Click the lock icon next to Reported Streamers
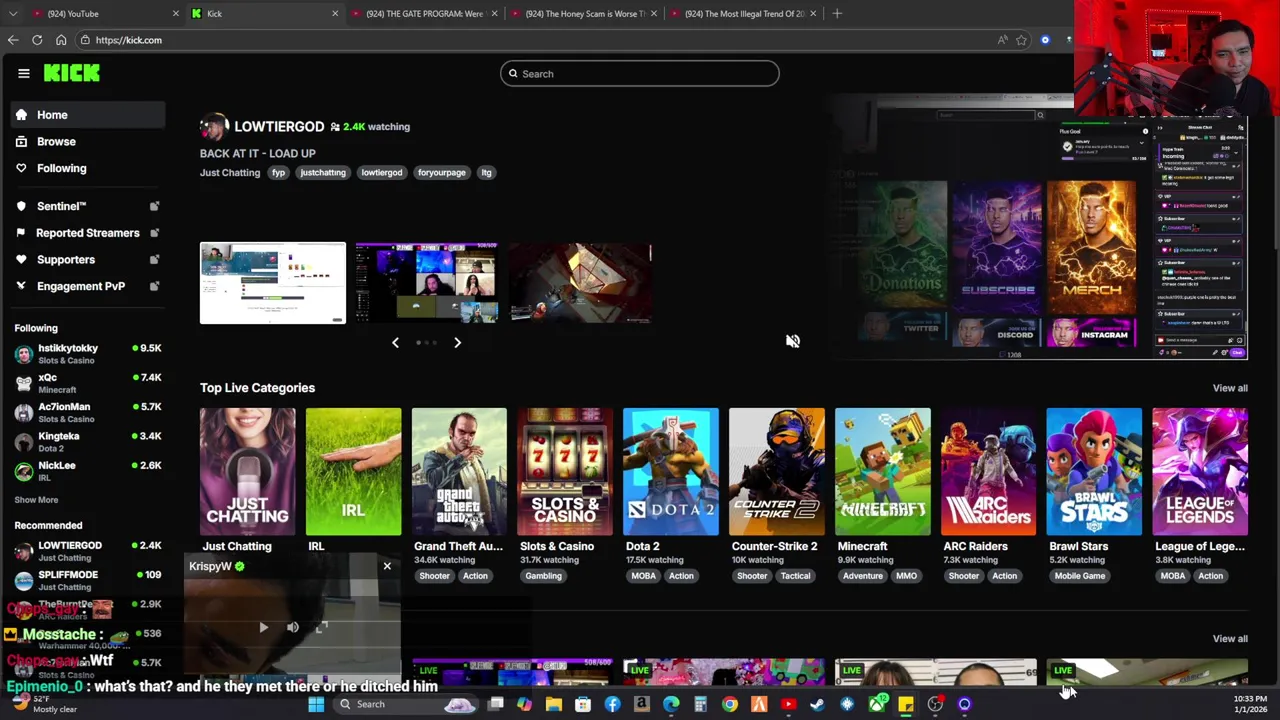 pos(155,233)
